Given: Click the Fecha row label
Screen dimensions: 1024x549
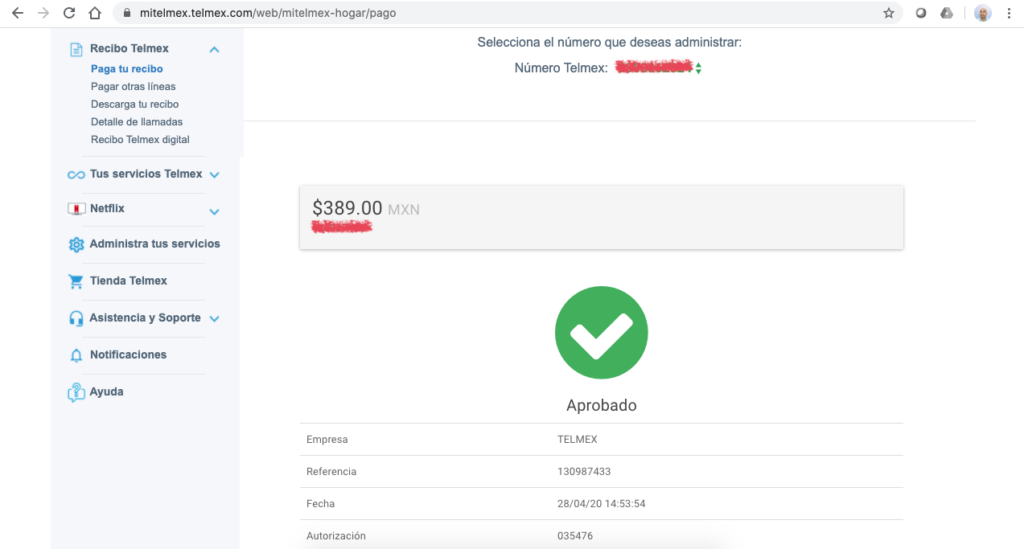Looking at the screenshot, I should click(320, 503).
